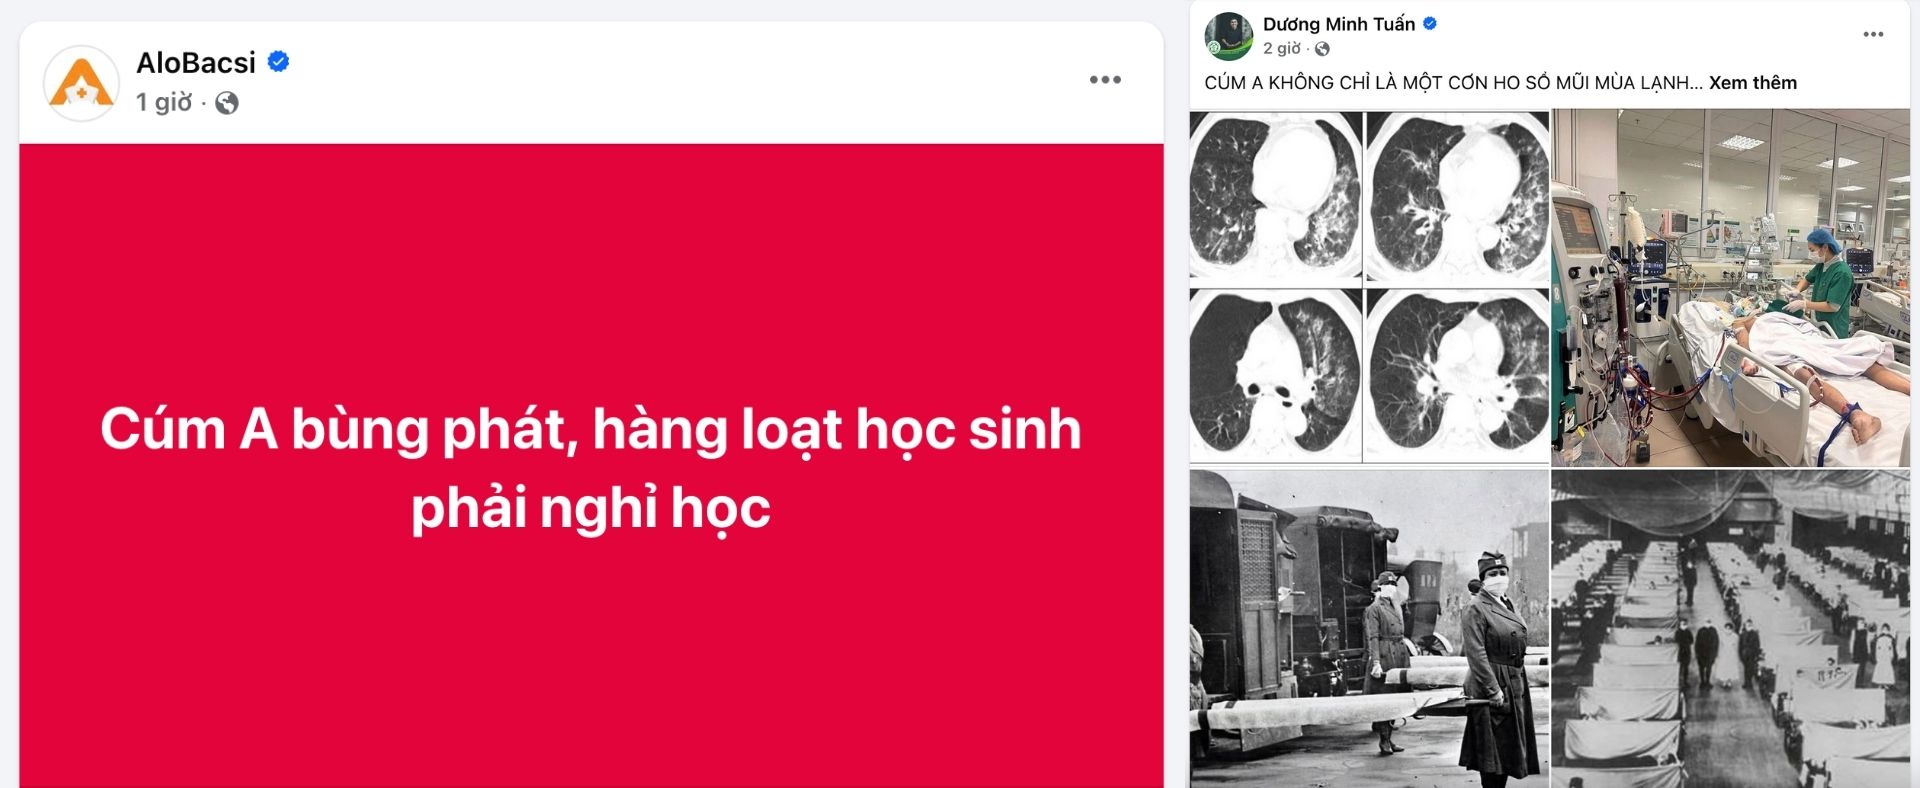Image resolution: width=1920 pixels, height=788 pixels.
Task: Open AloBacsi page name link
Action: [x=196, y=62]
